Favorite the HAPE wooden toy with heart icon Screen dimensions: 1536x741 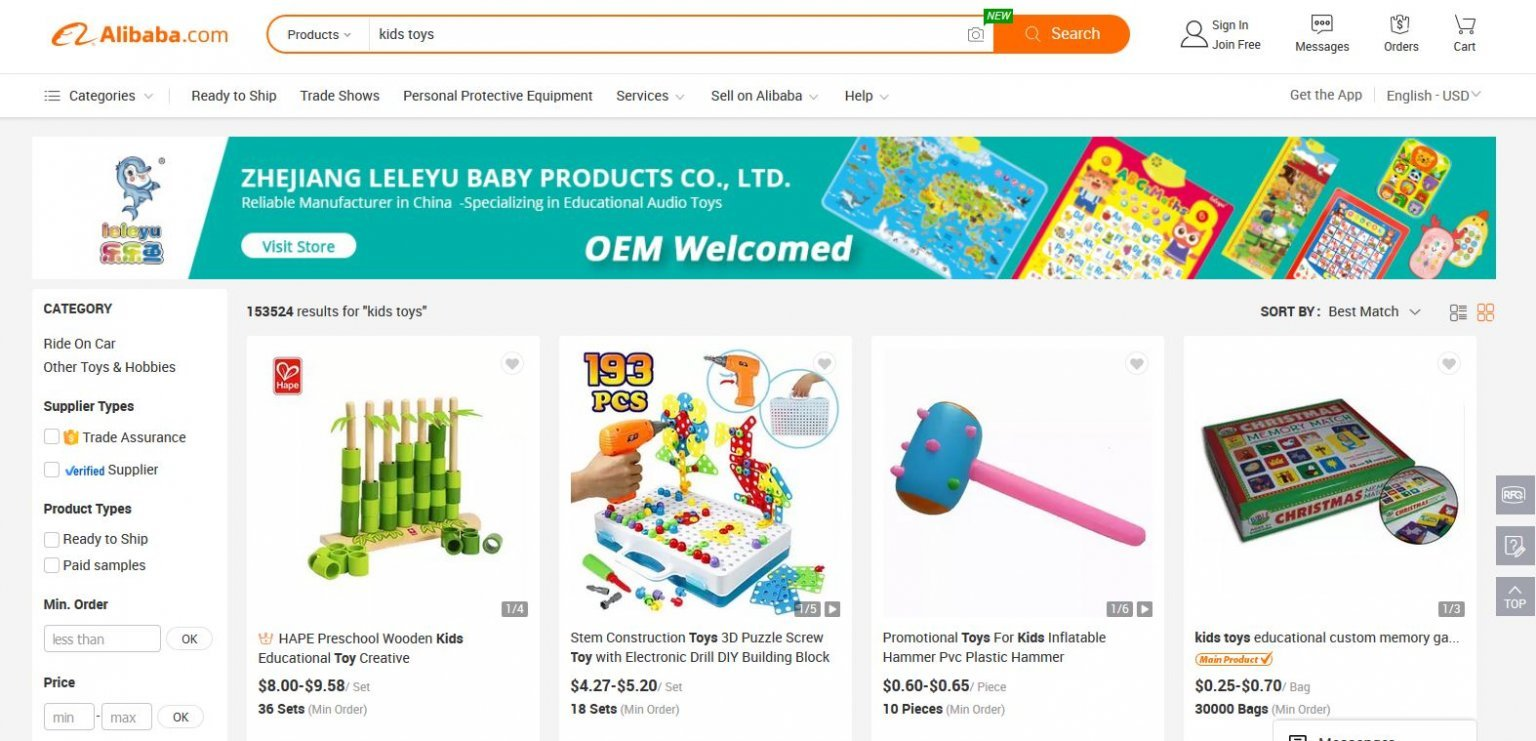click(x=512, y=364)
